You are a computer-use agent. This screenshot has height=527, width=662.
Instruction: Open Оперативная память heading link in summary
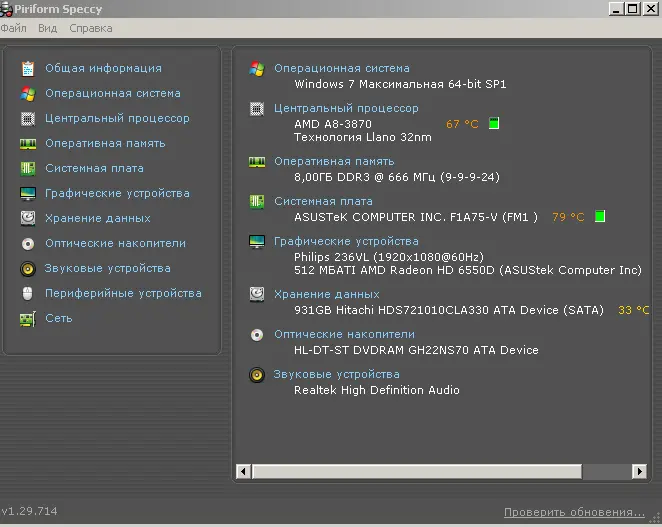point(334,161)
